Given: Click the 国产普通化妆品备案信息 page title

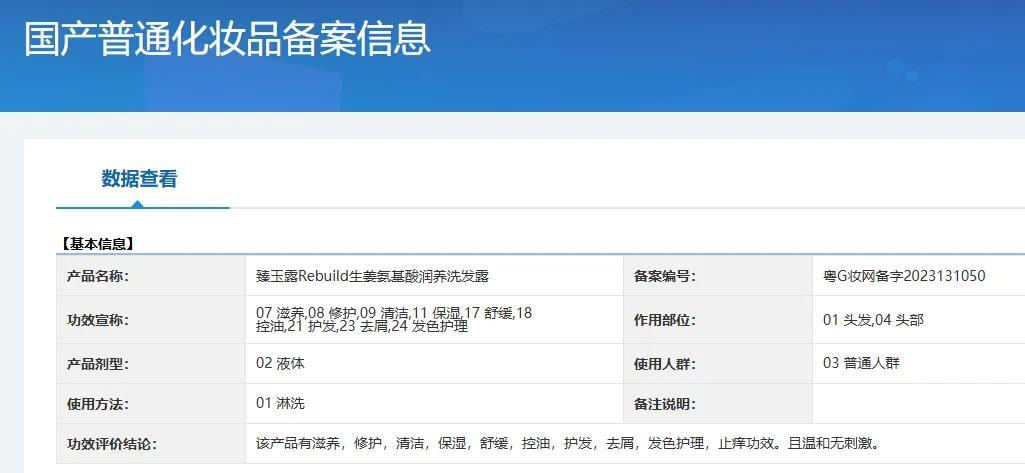Looking at the screenshot, I should [x=227, y=38].
